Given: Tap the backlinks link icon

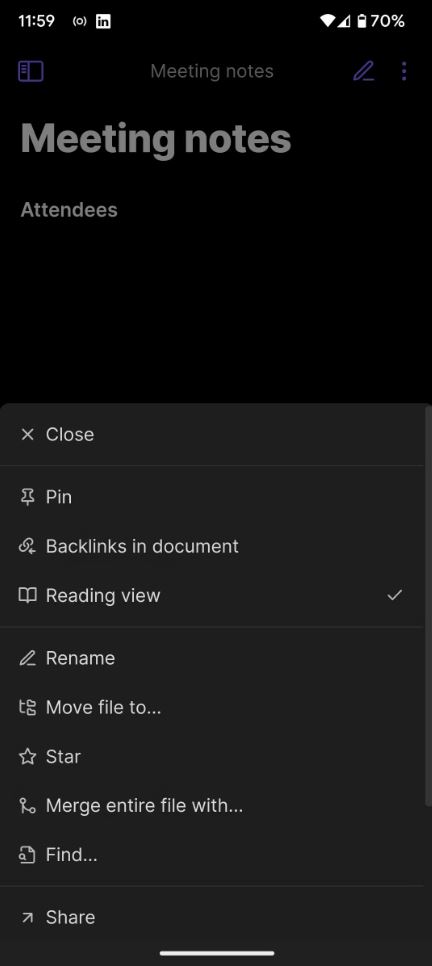Looking at the screenshot, I should pos(27,546).
